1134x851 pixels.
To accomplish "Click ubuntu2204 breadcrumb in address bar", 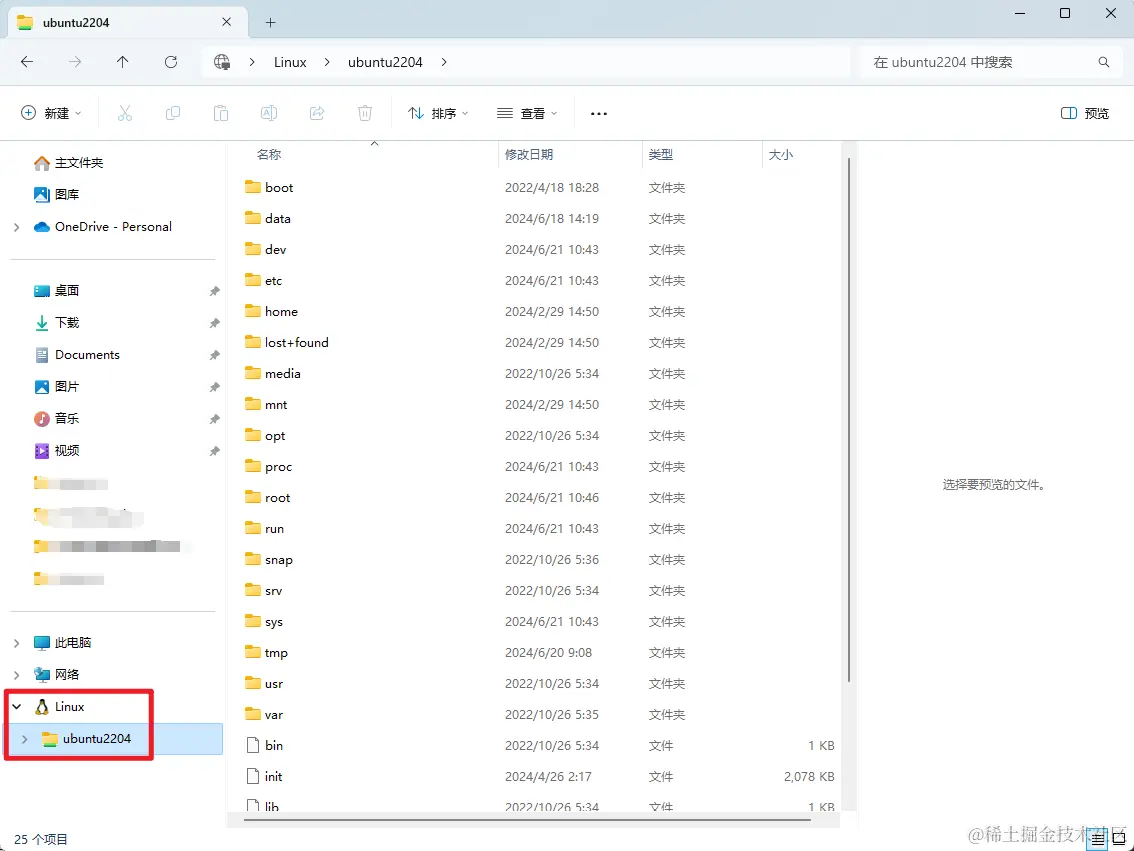I will point(385,62).
